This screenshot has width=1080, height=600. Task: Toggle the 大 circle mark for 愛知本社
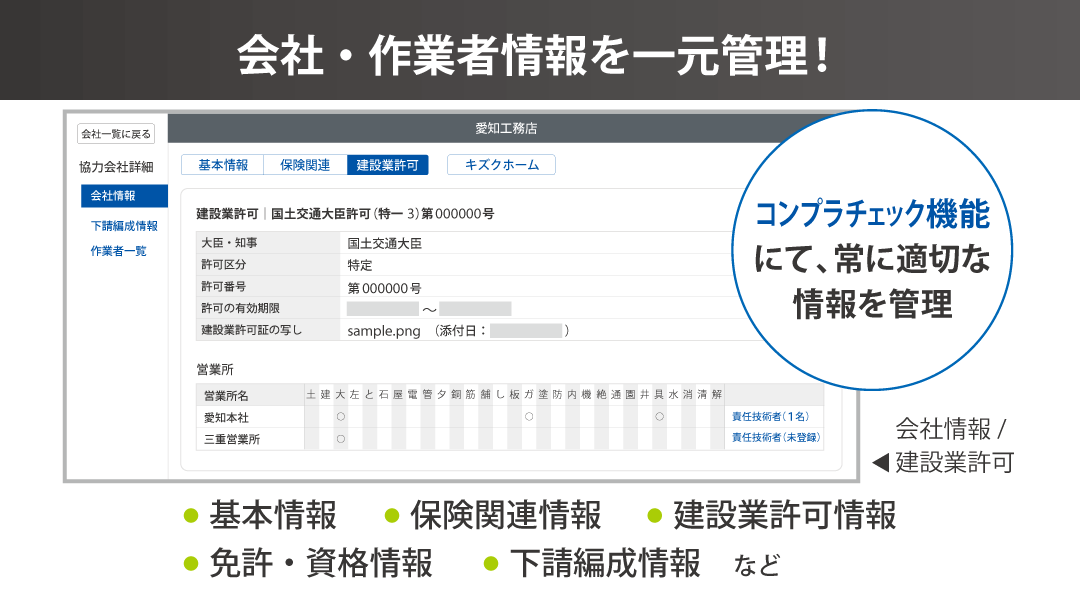click(341, 416)
